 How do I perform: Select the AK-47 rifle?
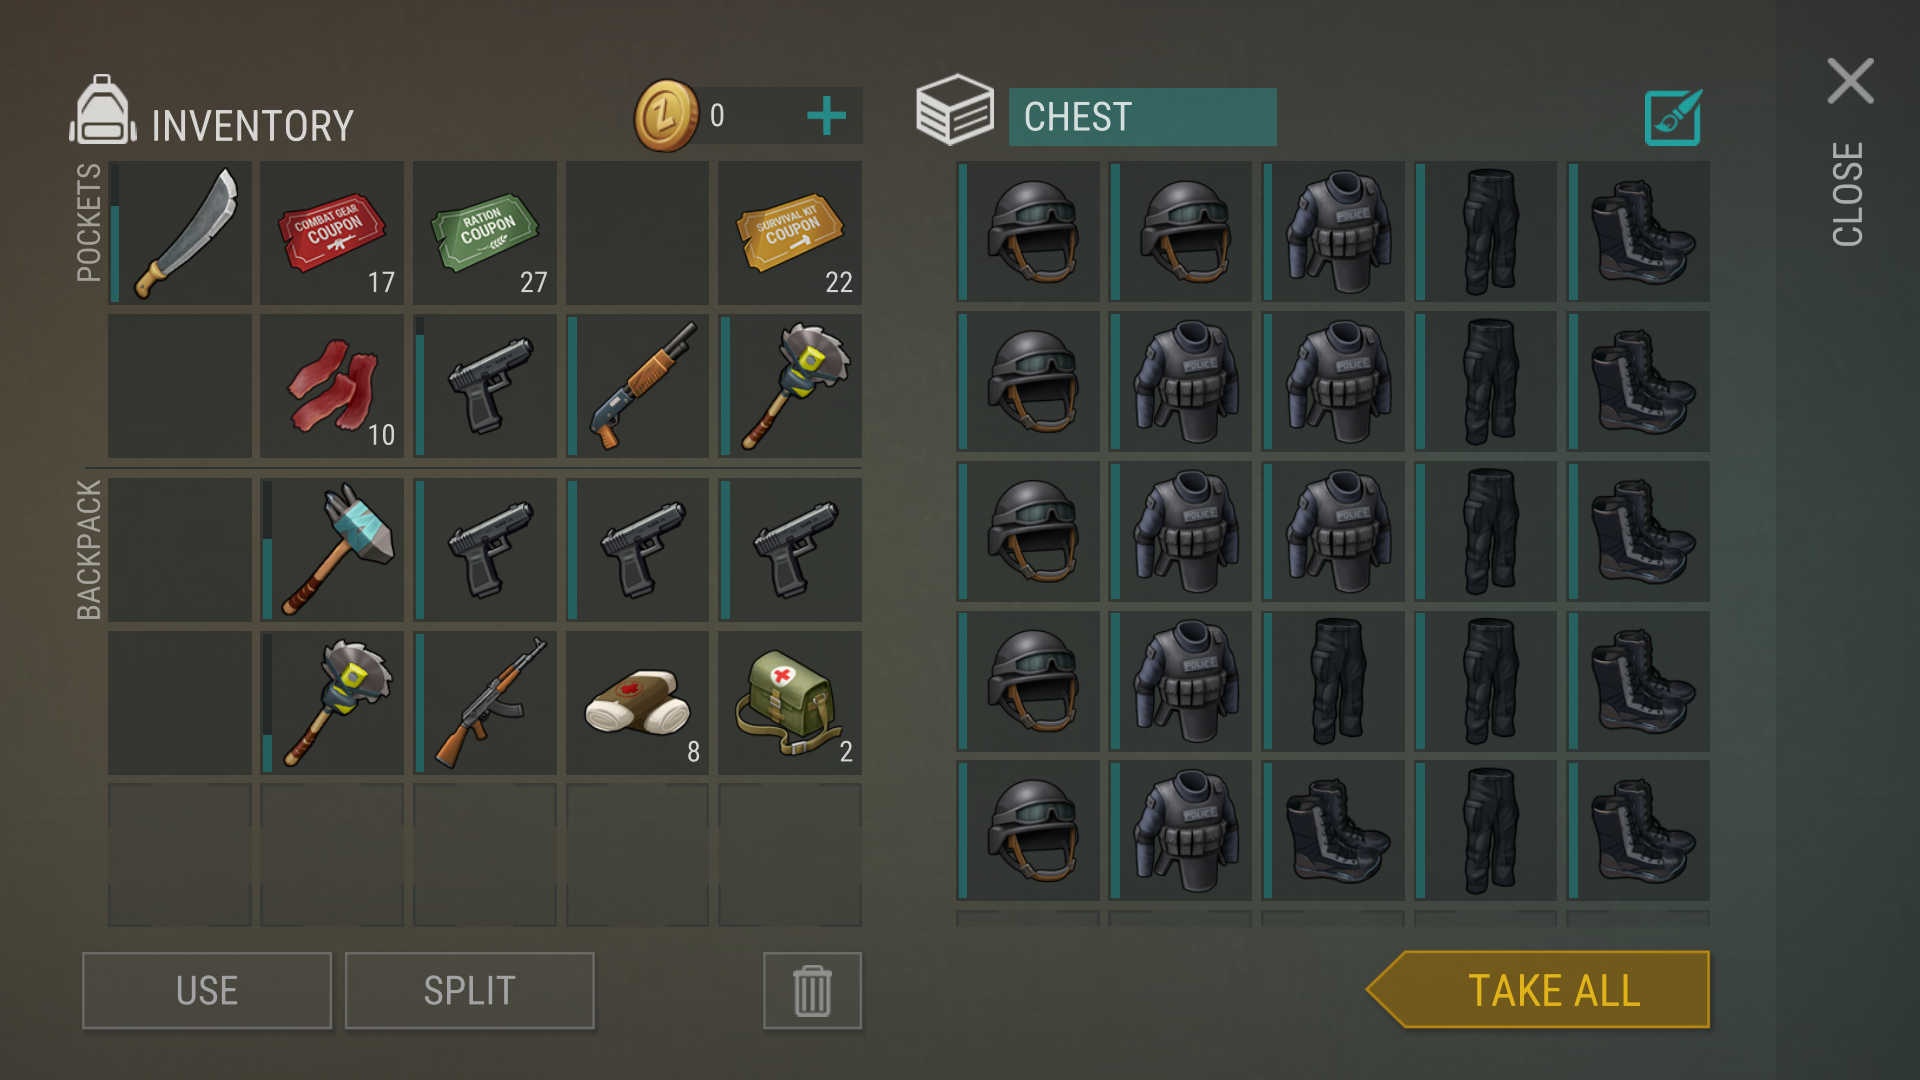click(x=485, y=702)
